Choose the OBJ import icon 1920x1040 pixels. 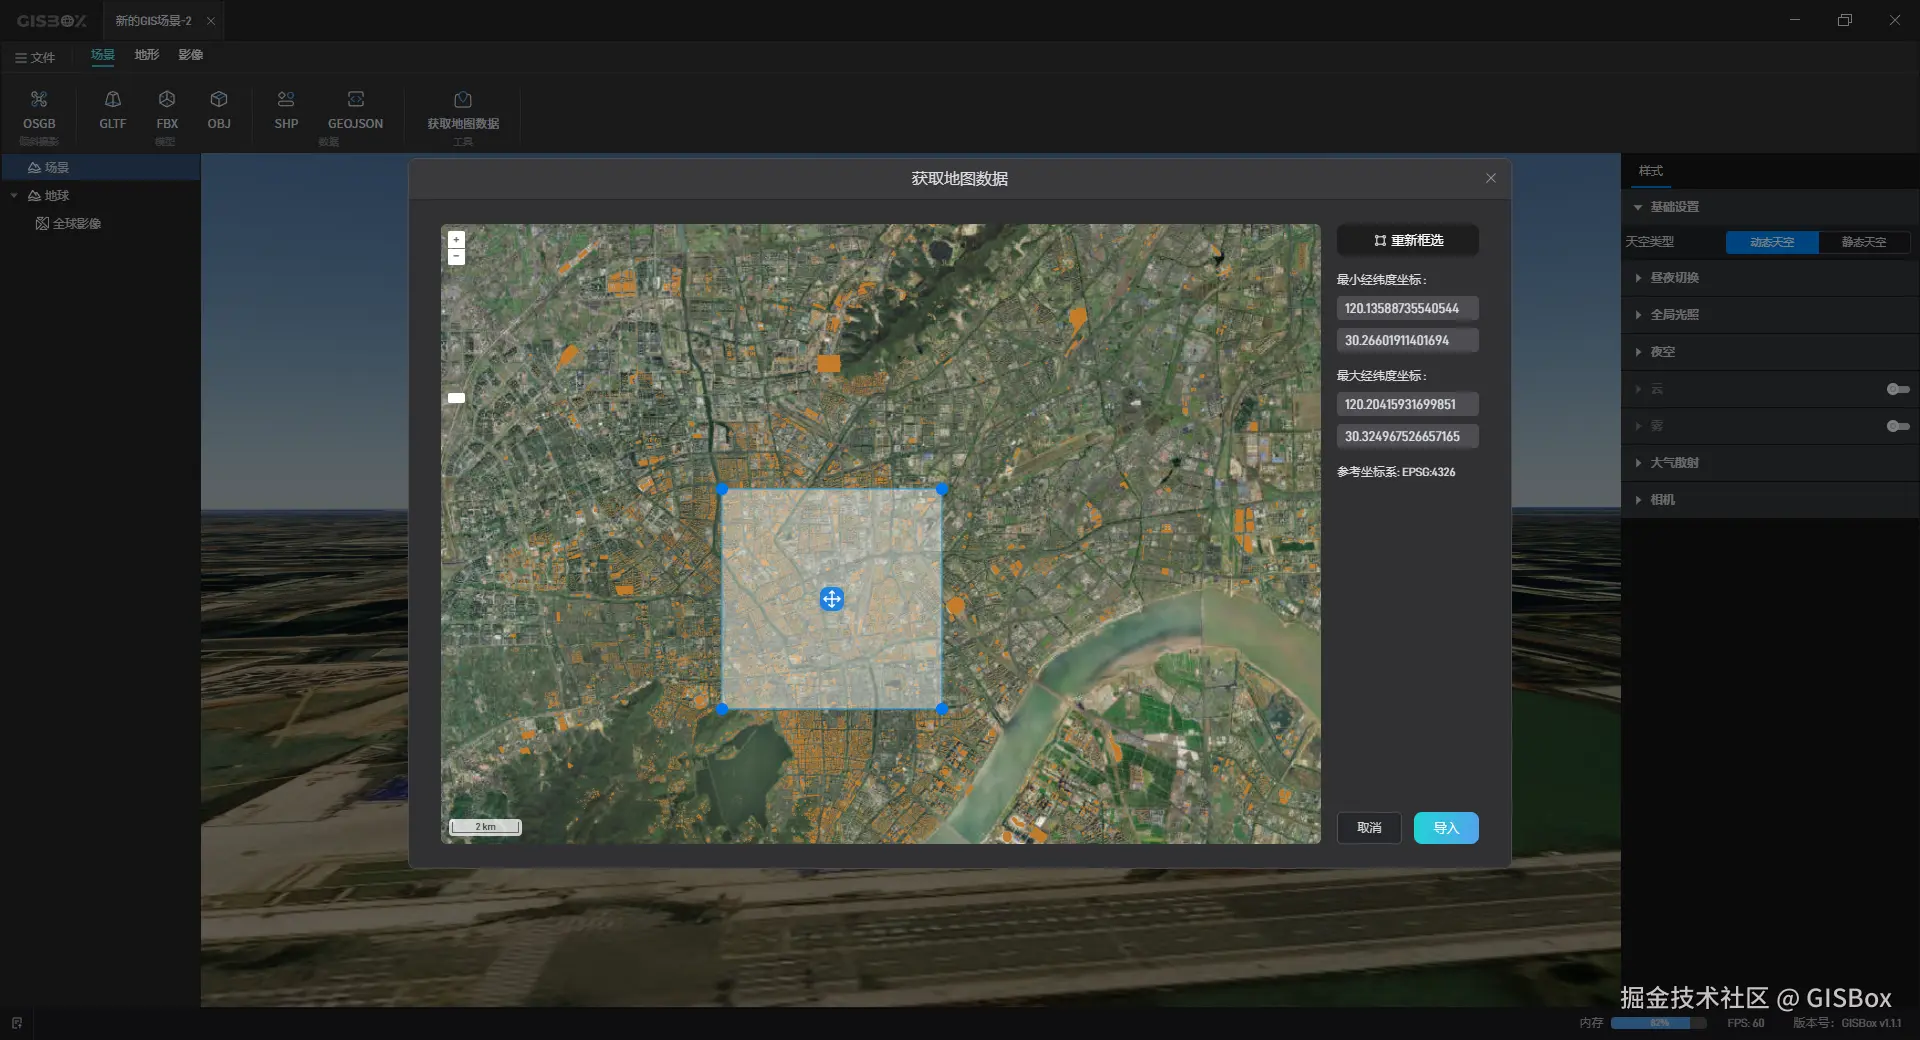219,100
